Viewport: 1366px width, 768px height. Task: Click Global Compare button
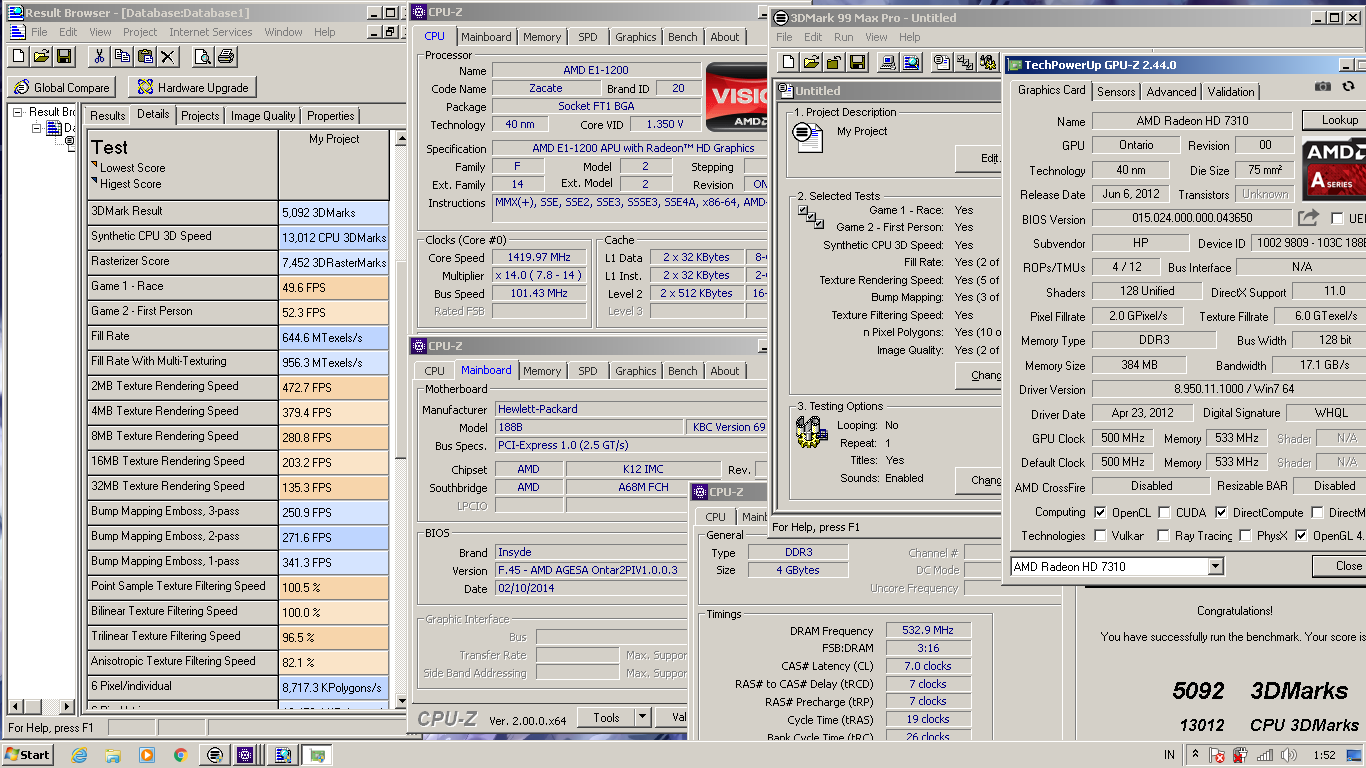(x=62, y=88)
